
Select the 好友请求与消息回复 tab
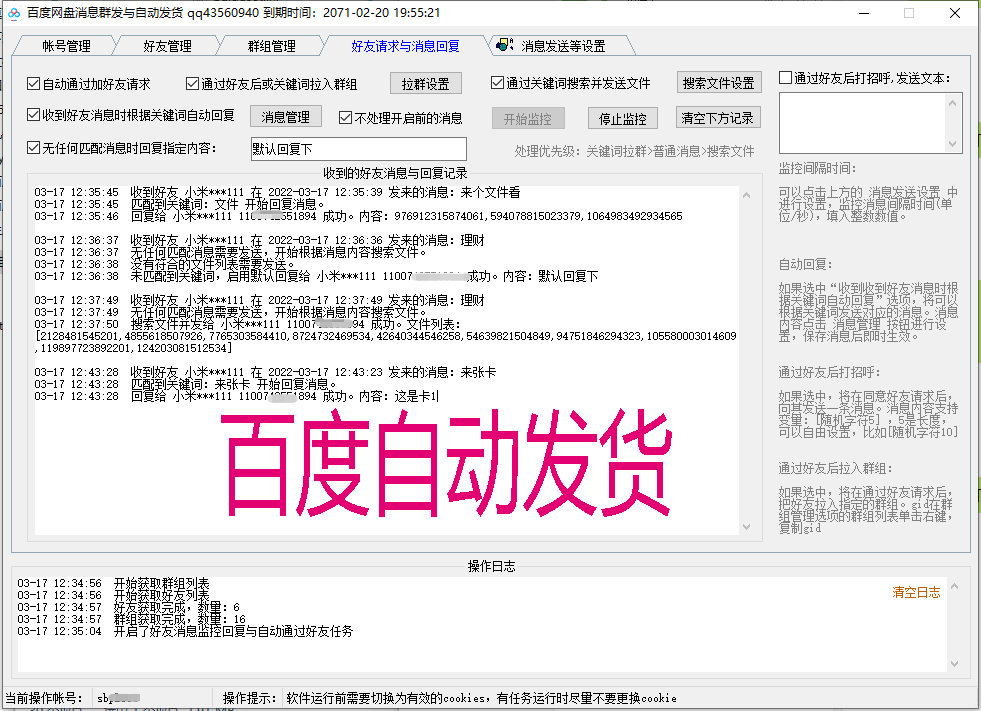(405, 46)
